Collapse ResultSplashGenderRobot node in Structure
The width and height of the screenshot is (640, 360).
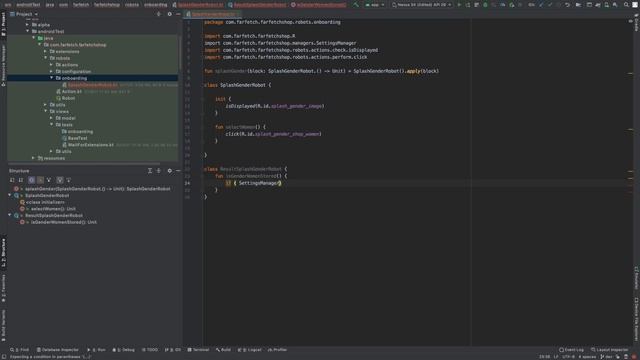(10, 215)
